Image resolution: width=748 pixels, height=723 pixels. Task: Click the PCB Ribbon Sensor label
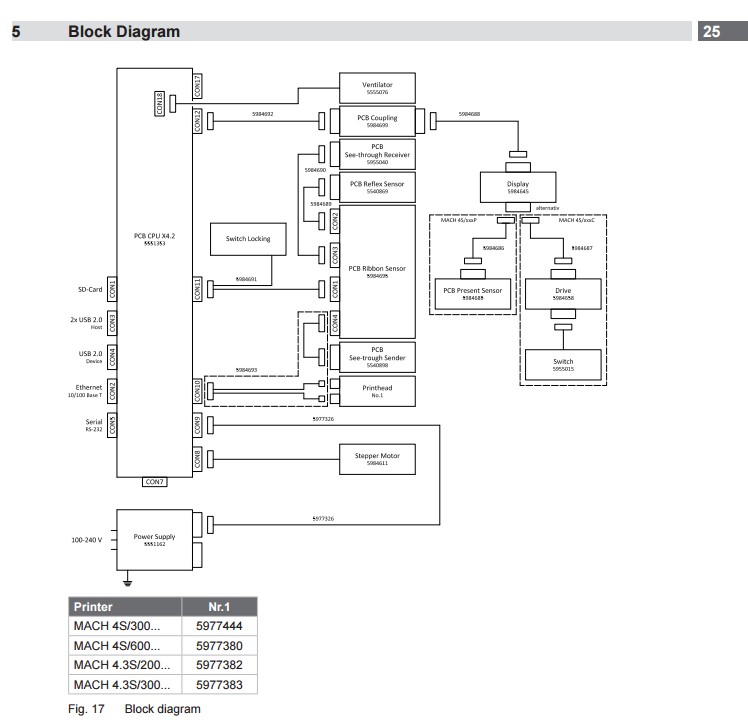(x=377, y=271)
